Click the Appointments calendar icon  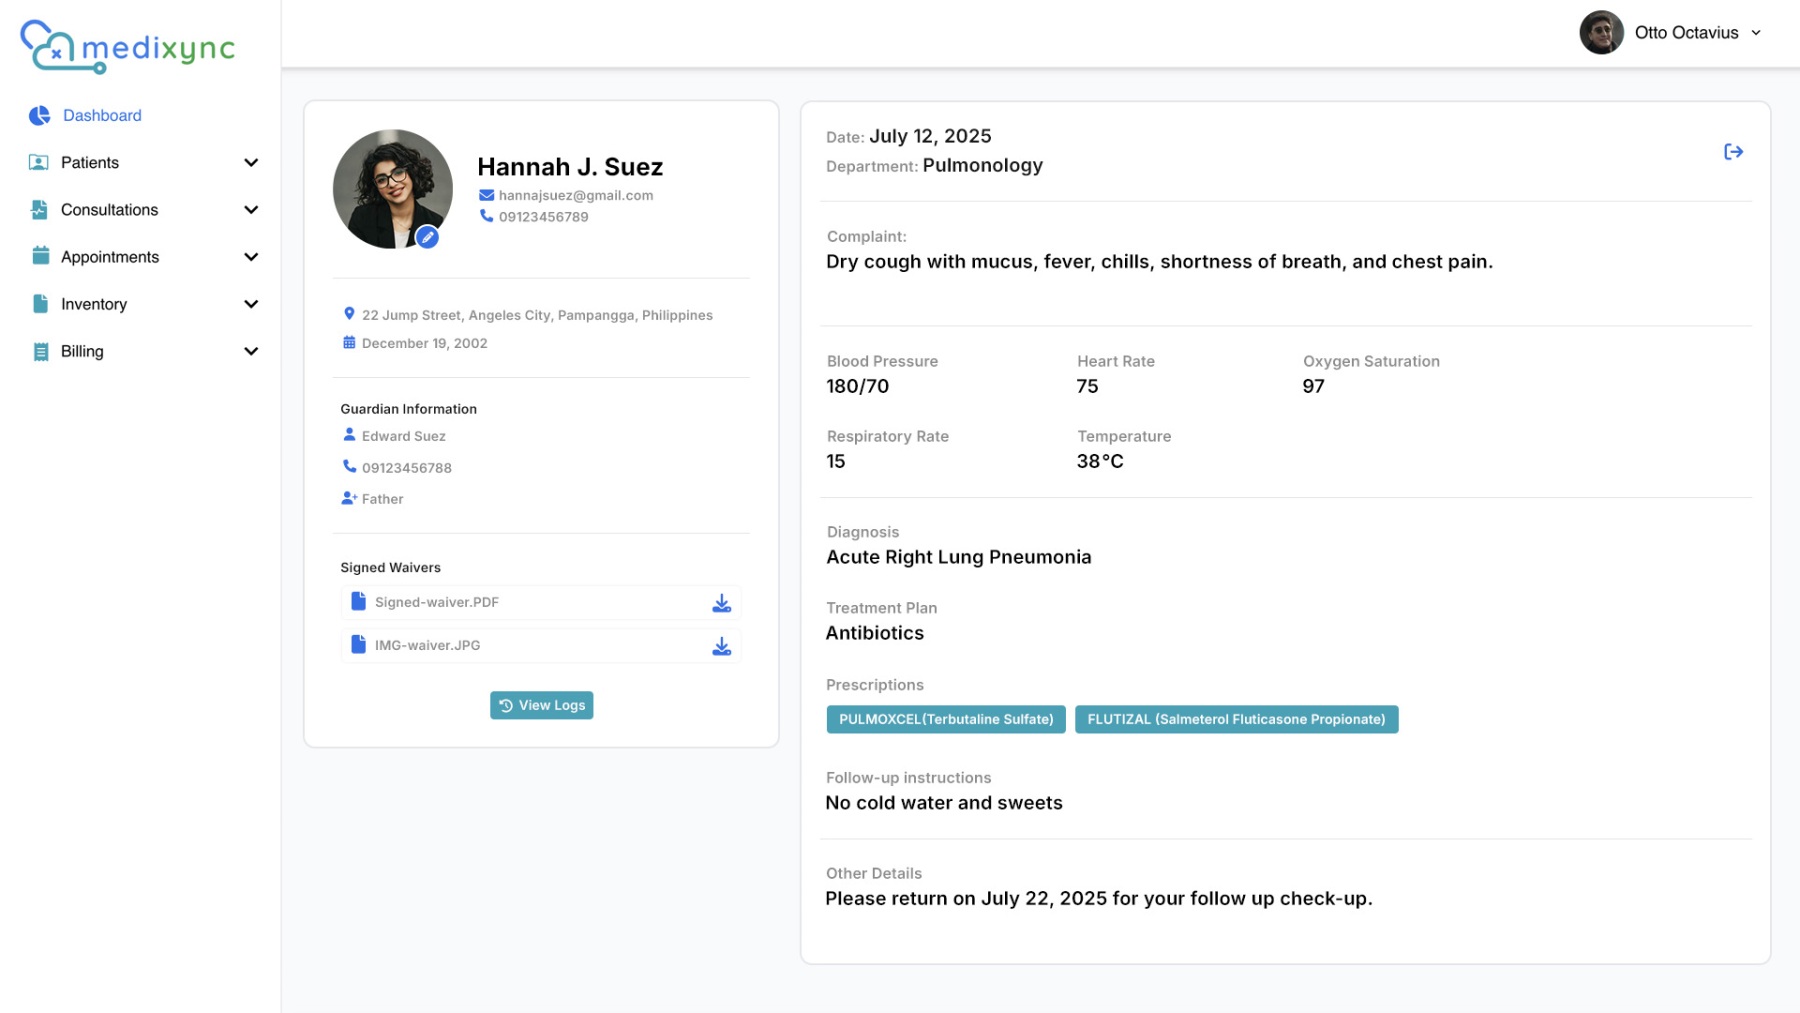(x=40, y=257)
